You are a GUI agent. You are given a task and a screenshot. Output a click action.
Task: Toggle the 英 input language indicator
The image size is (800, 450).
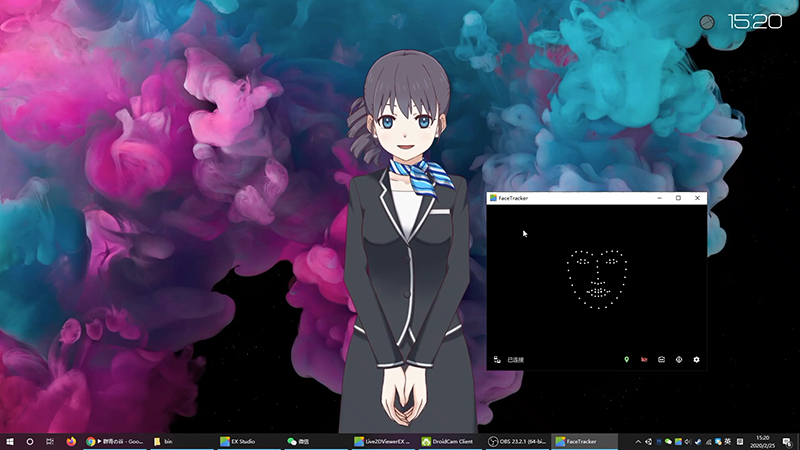click(x=728, y=442)
